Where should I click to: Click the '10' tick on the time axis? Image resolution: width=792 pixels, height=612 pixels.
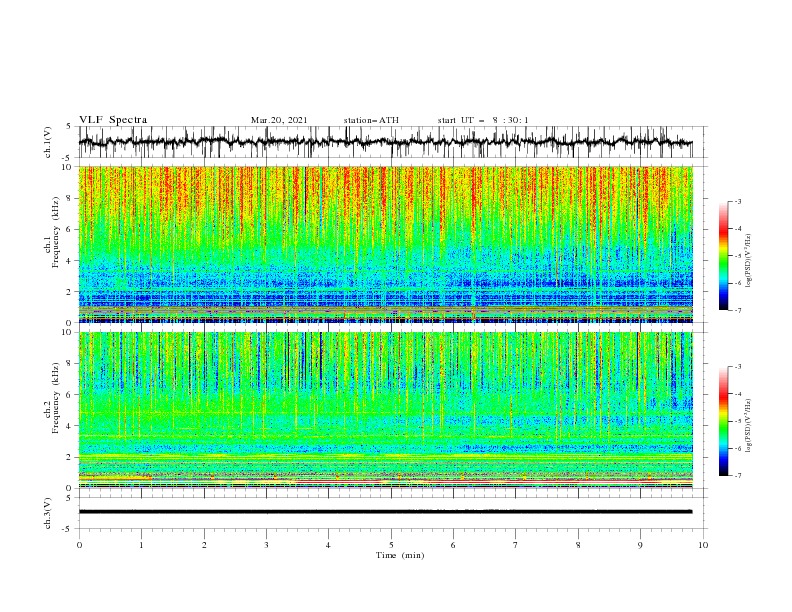pyautogui.click(x=703, y=545)
